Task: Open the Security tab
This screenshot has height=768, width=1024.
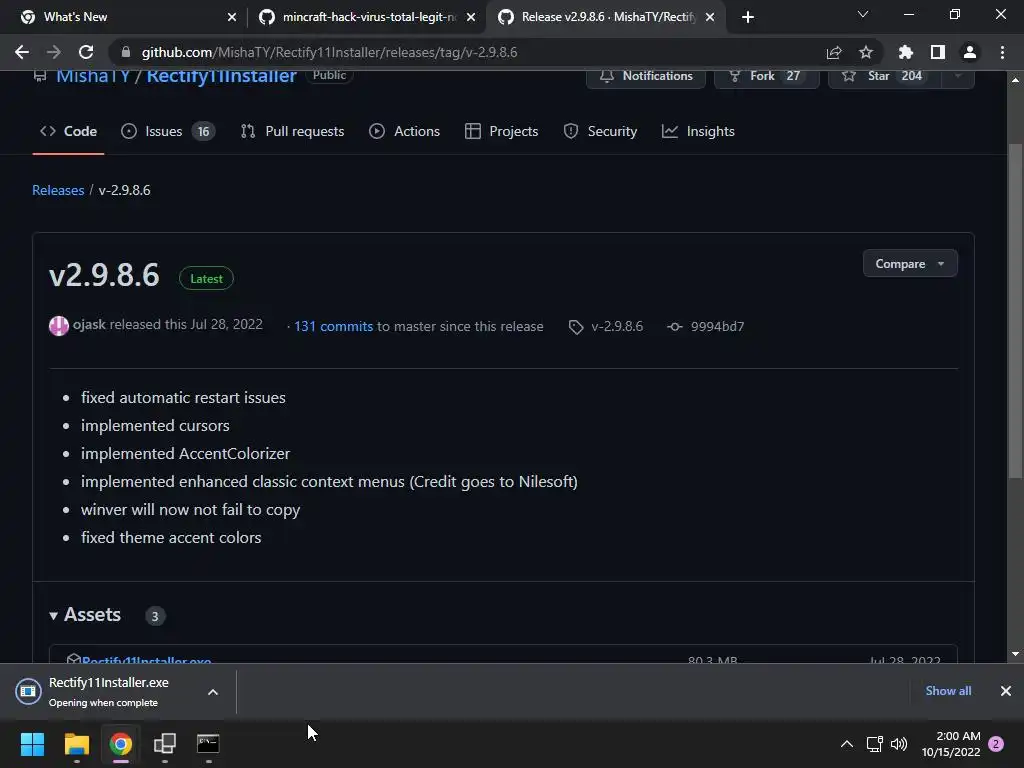Action: pos(600,131)
